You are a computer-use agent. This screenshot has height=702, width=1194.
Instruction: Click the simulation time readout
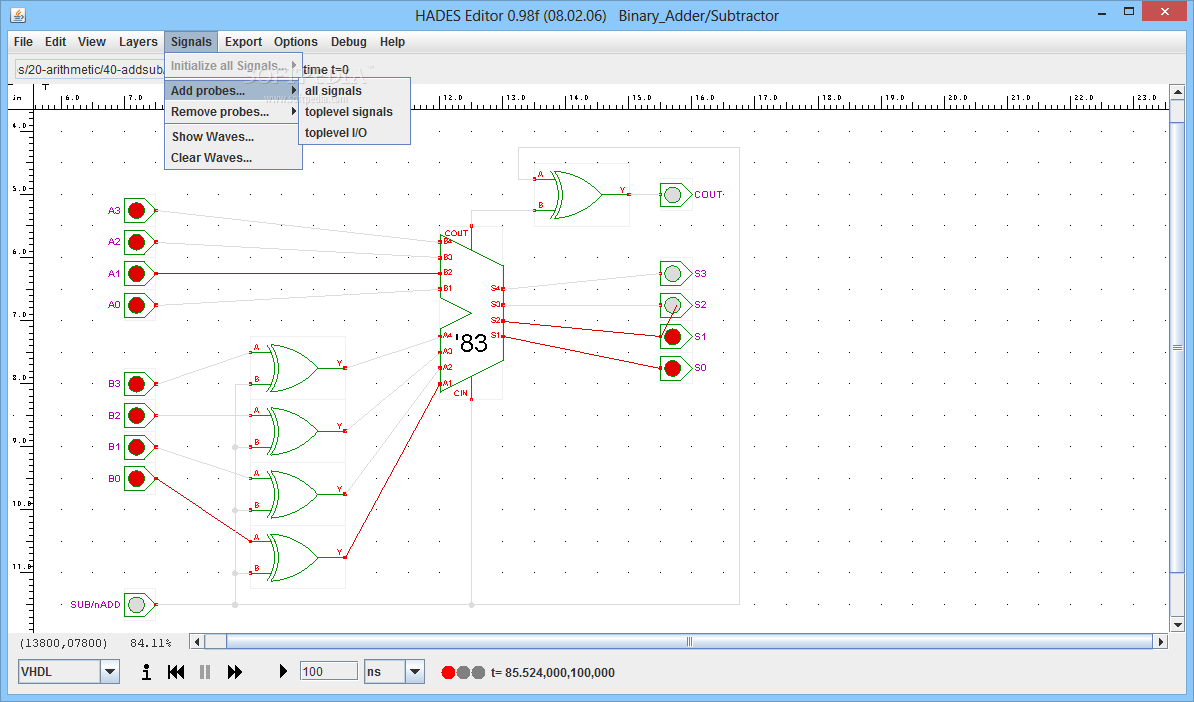[x=553, y=672]
